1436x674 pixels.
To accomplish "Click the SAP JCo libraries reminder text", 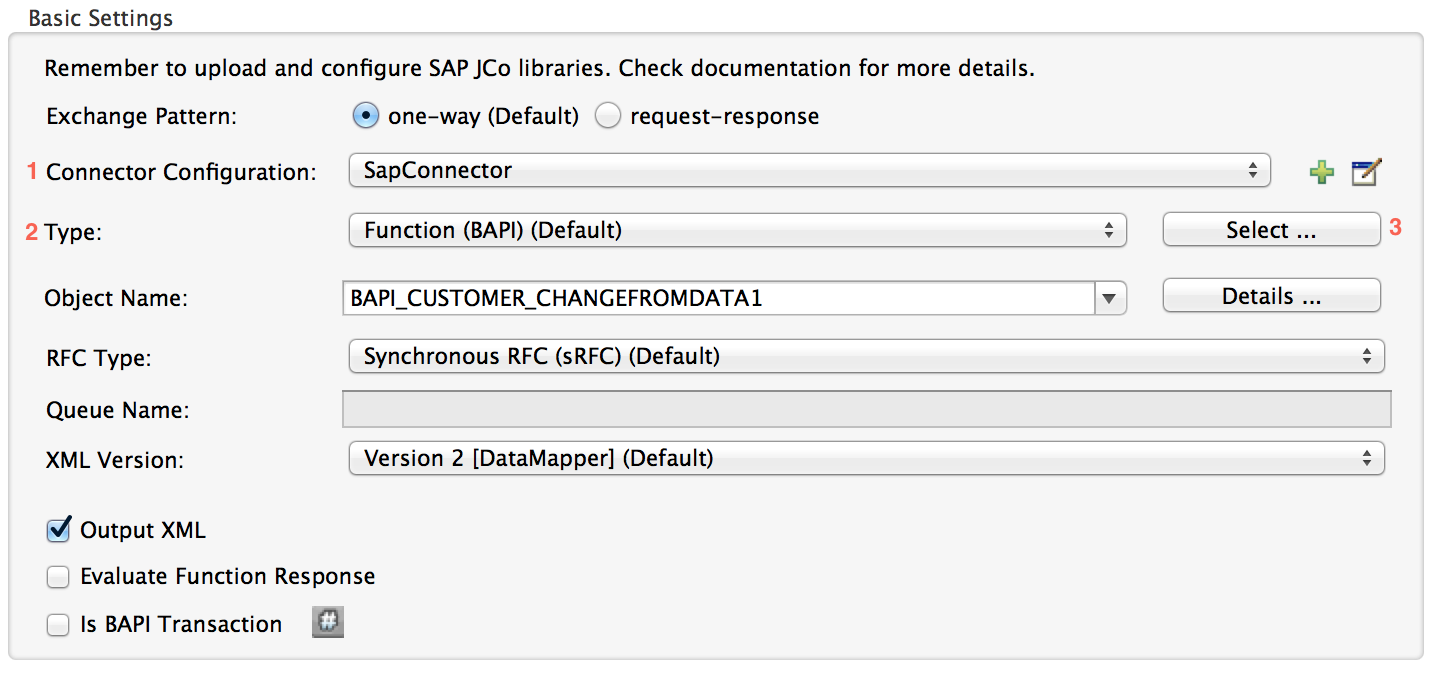I will coord(539,69).
